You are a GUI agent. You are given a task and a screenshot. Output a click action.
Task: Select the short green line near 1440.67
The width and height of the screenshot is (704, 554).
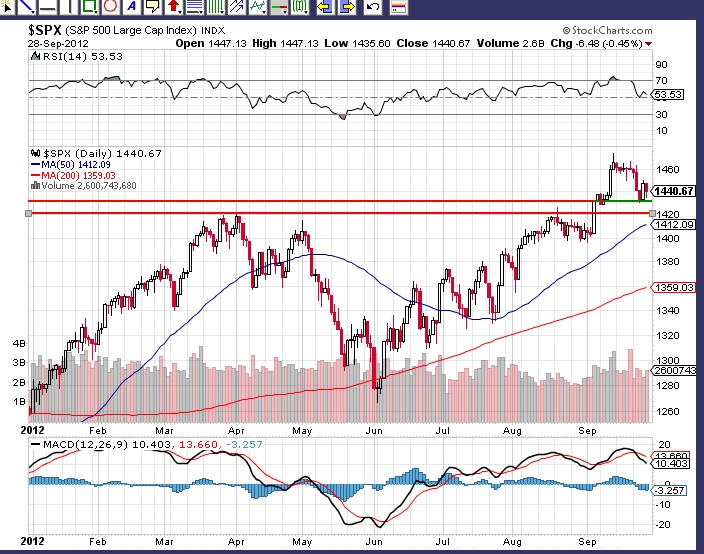pos(625,201)
